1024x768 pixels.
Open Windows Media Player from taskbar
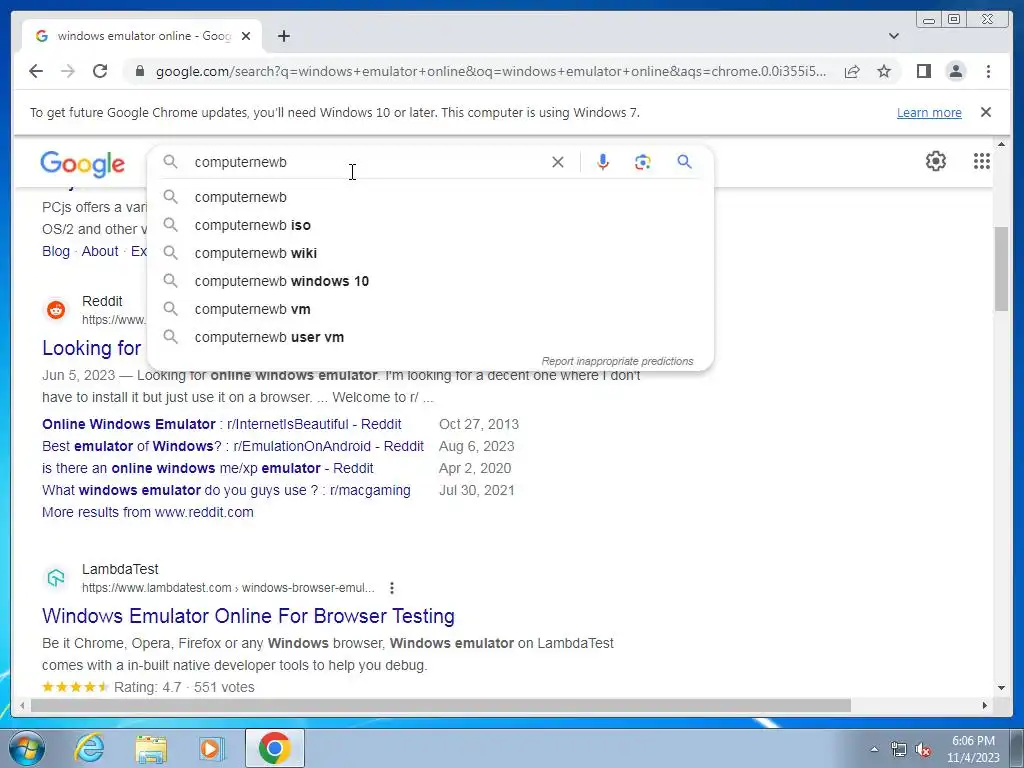[210, 748]
